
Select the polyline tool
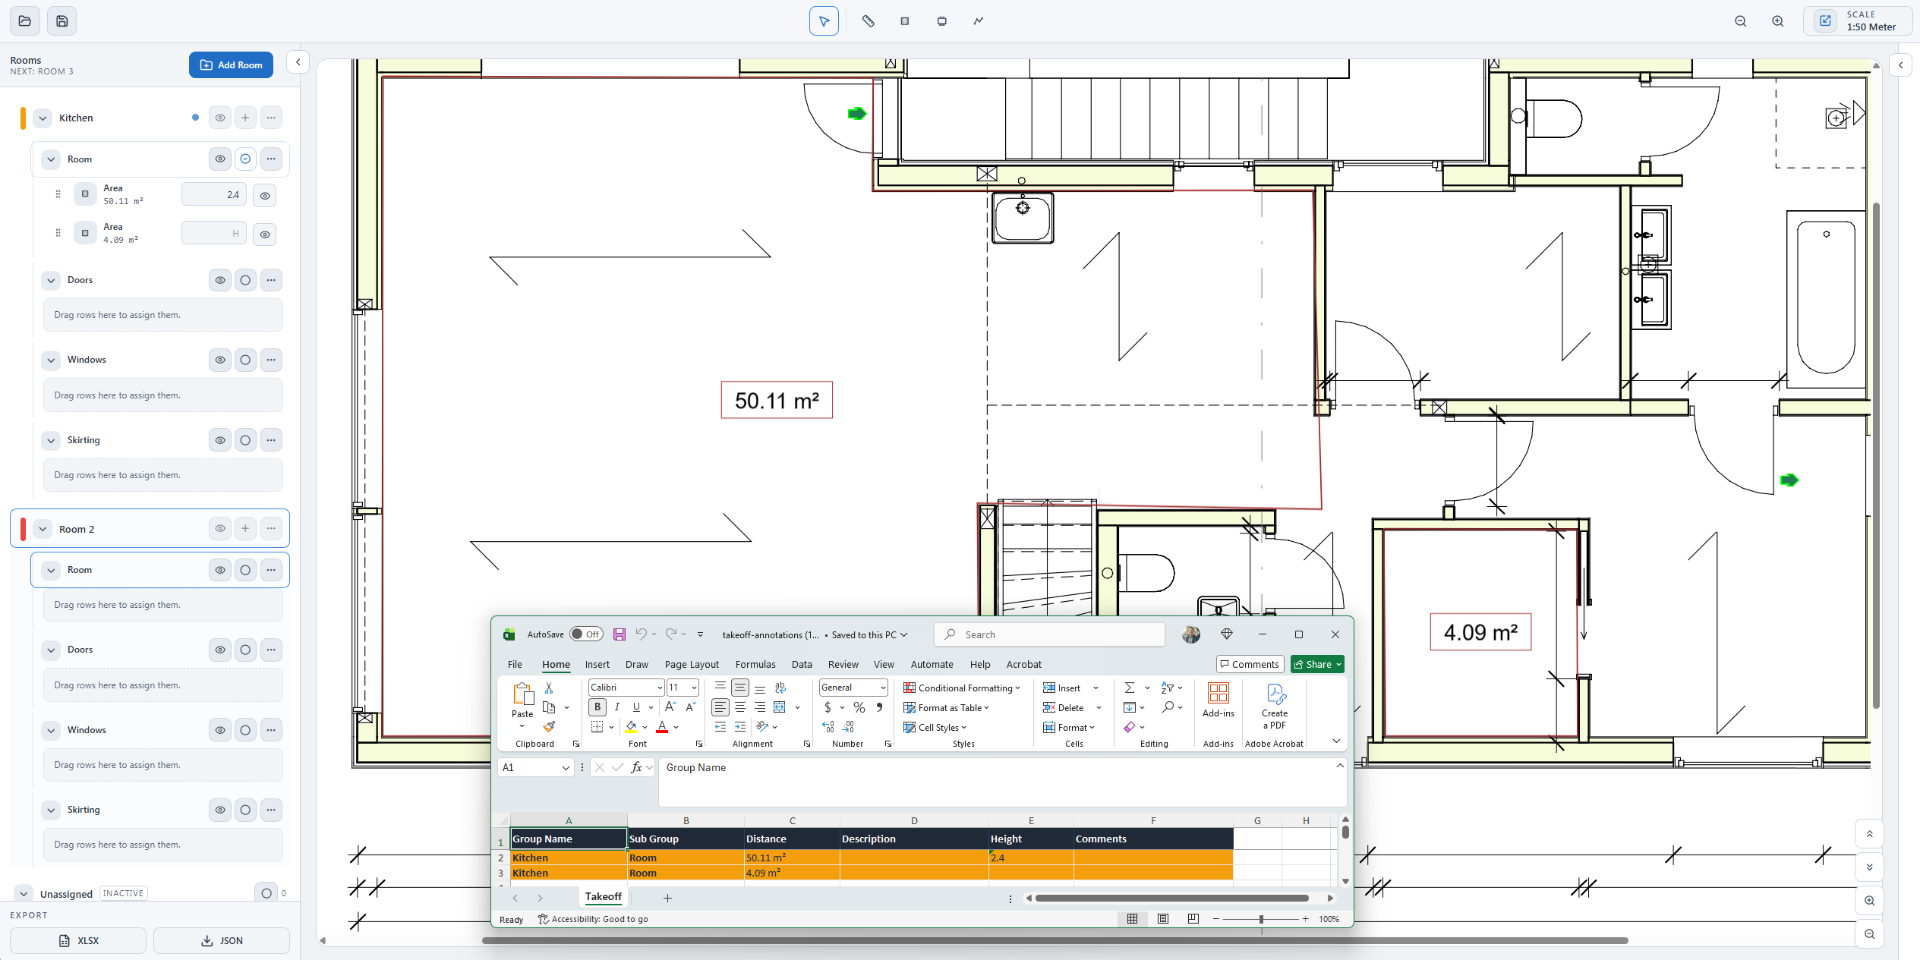(979, 21)
